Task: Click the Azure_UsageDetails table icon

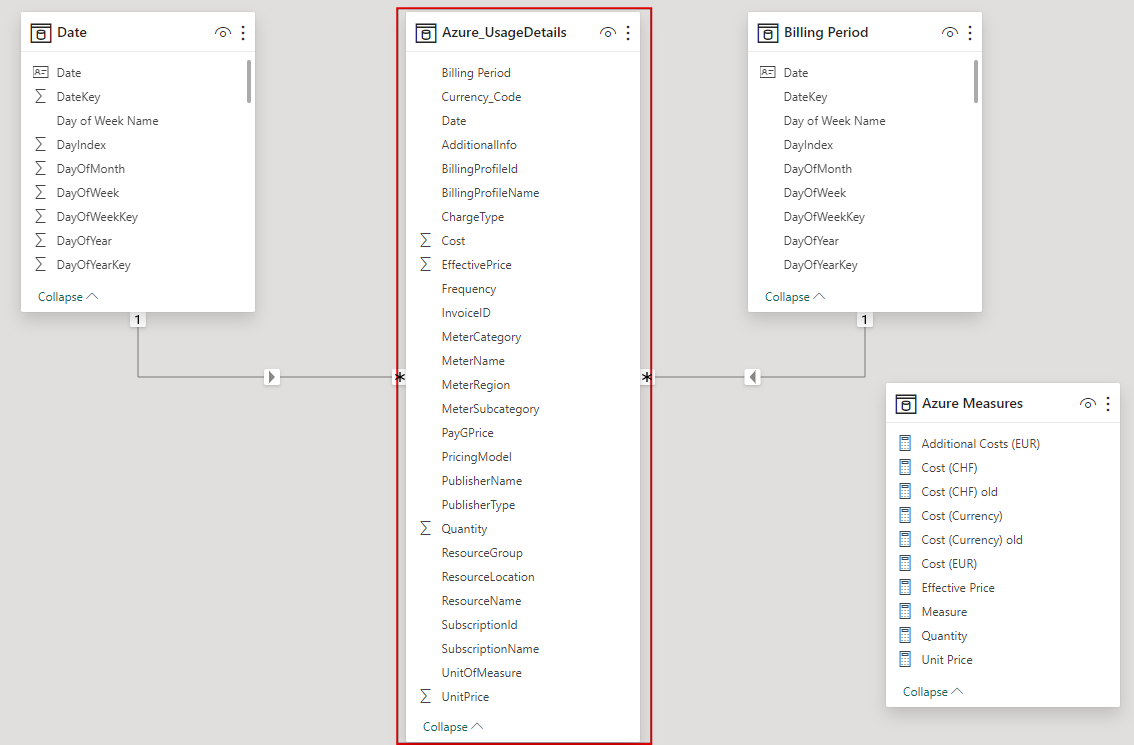Action: pyautogui.click(x=425, y=33)
